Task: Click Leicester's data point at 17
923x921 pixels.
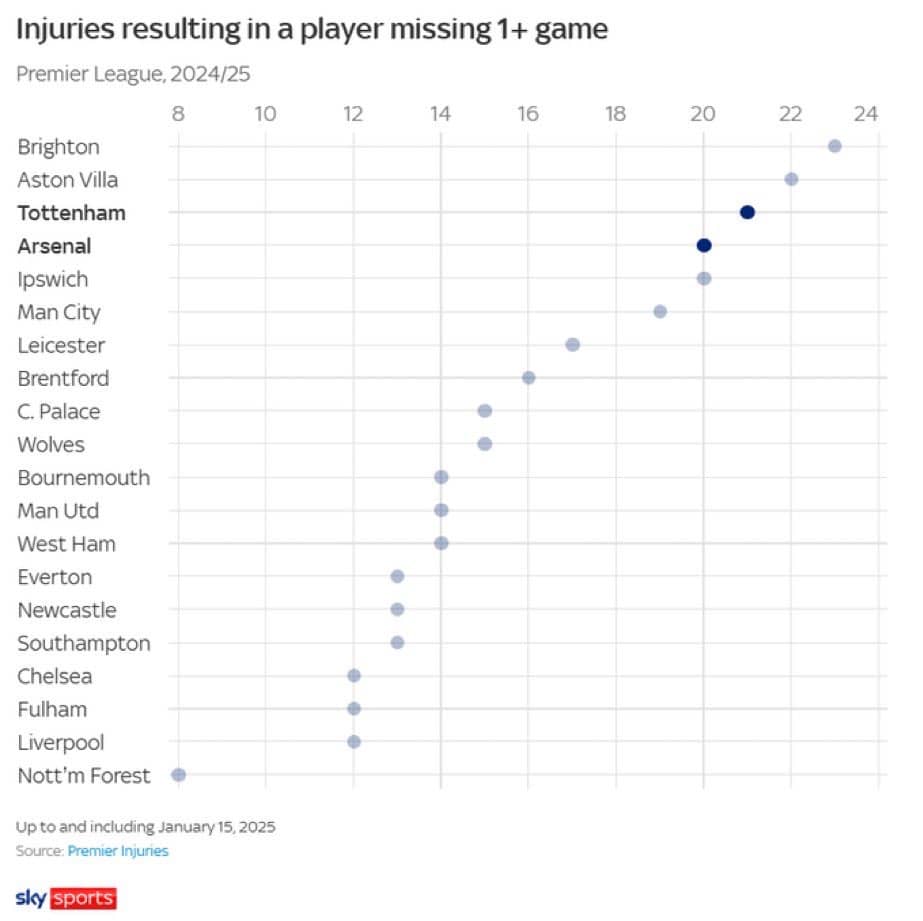Action: (x=572, y=344)
